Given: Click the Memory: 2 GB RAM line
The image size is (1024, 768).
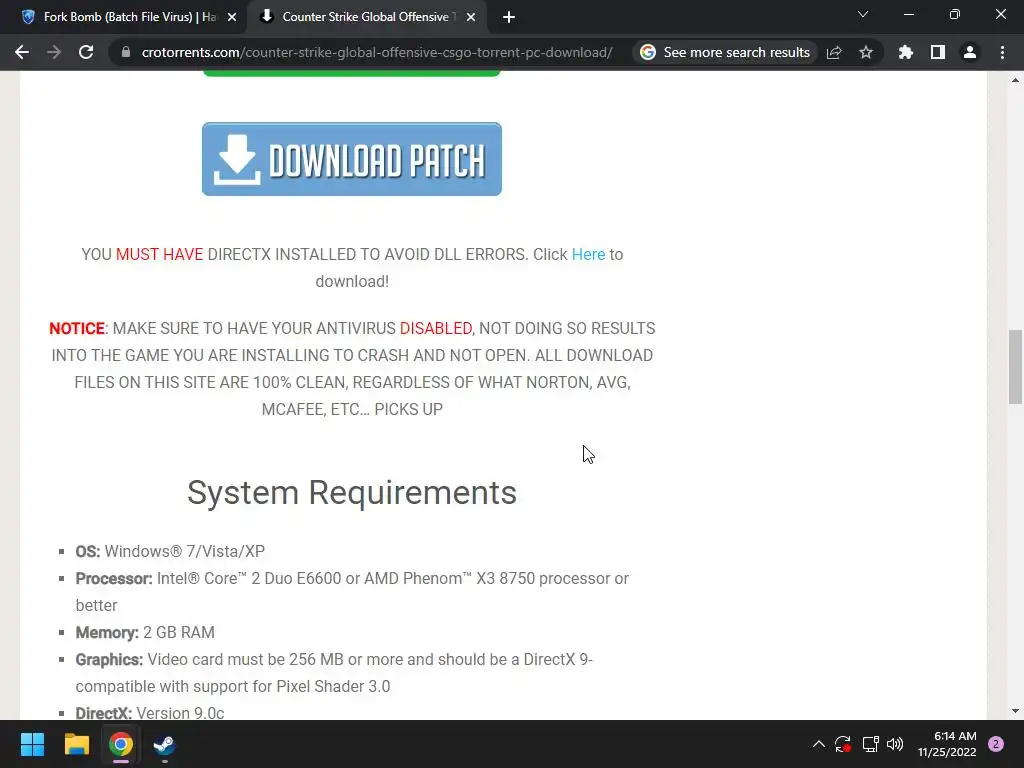Looking at the screenshot, I should pos(145,632).
